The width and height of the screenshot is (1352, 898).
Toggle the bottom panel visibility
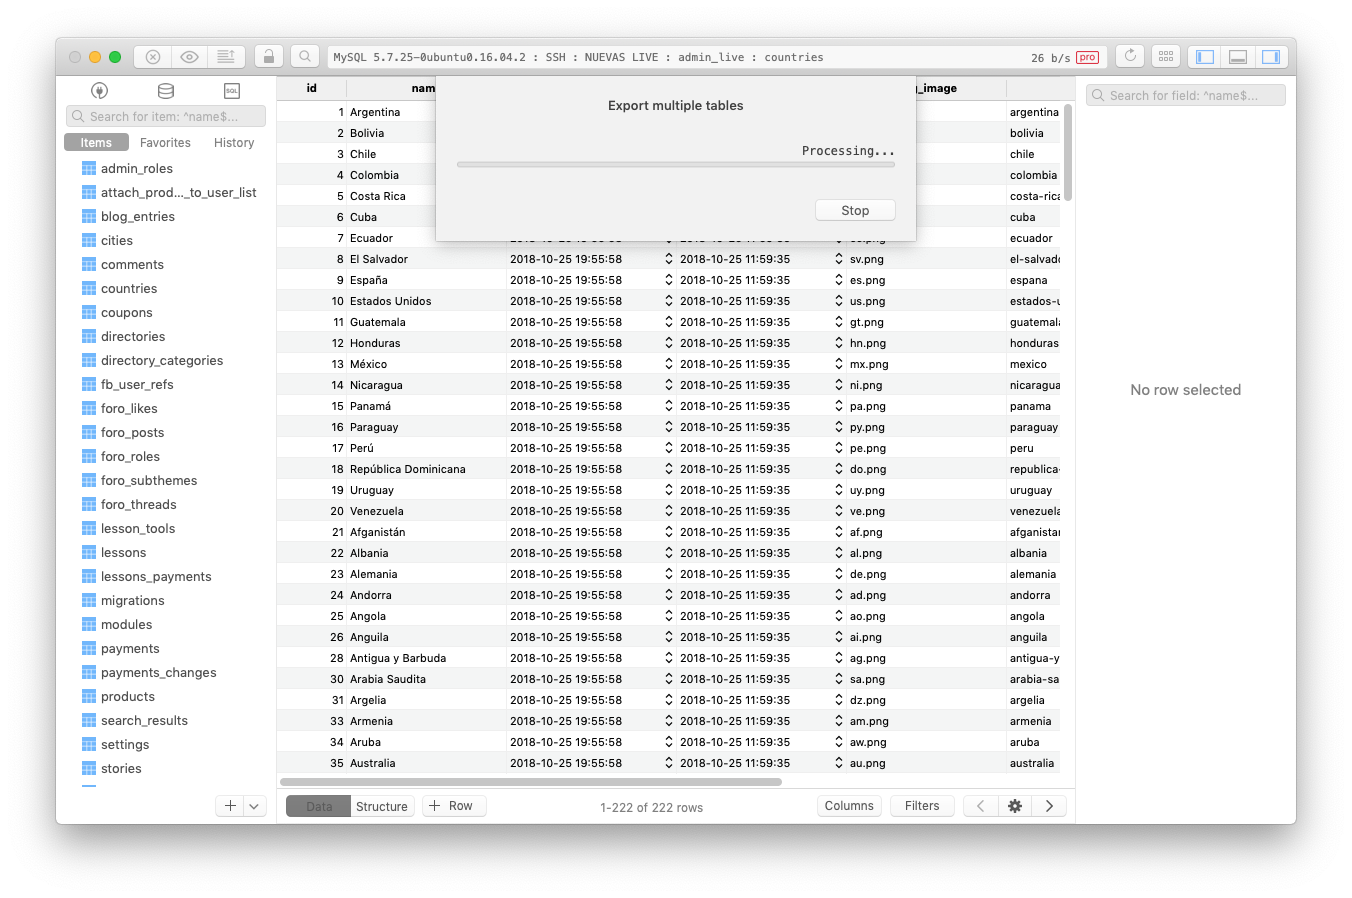tap(1237, 57)
